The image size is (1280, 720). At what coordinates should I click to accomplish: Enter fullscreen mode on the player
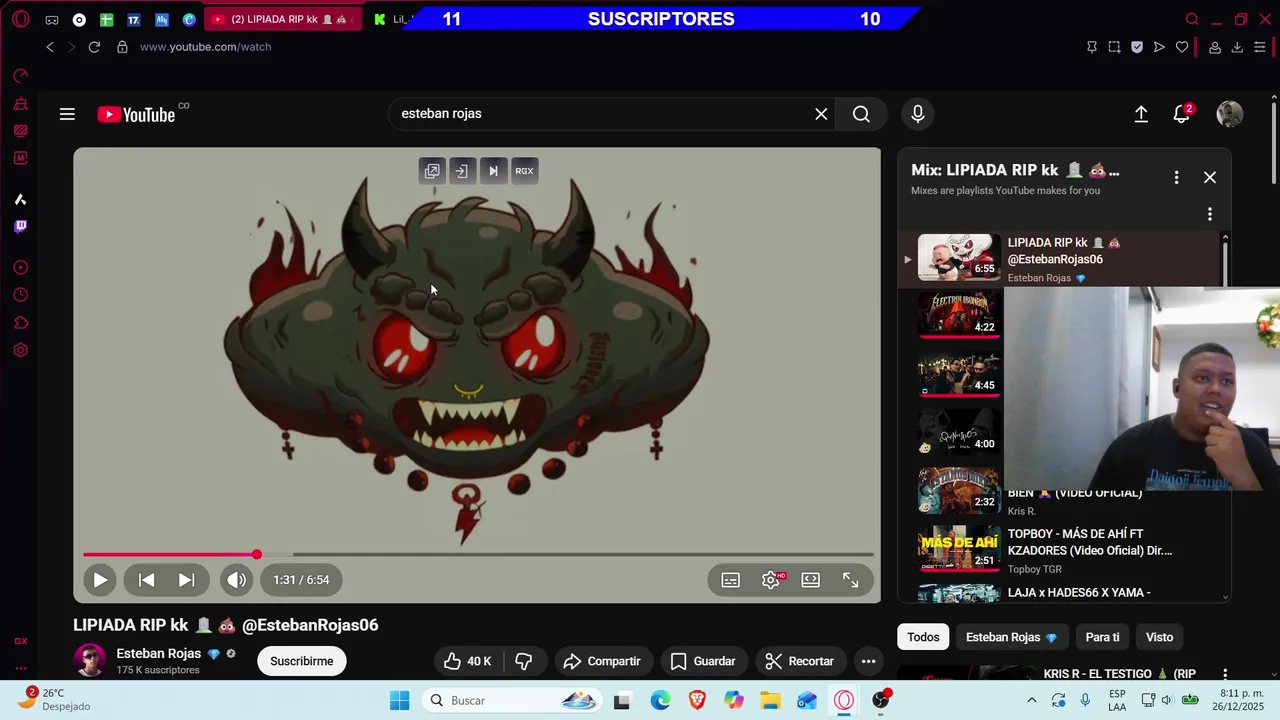tap(851, 580)
